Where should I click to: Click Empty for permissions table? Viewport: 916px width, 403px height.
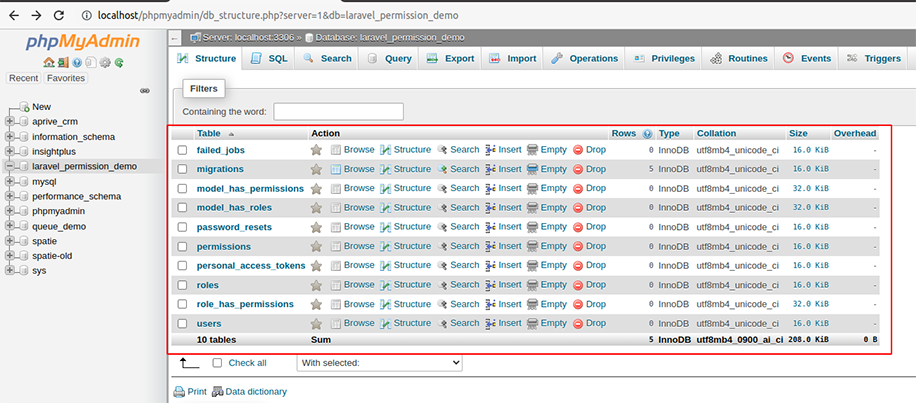tap(547, 246)
